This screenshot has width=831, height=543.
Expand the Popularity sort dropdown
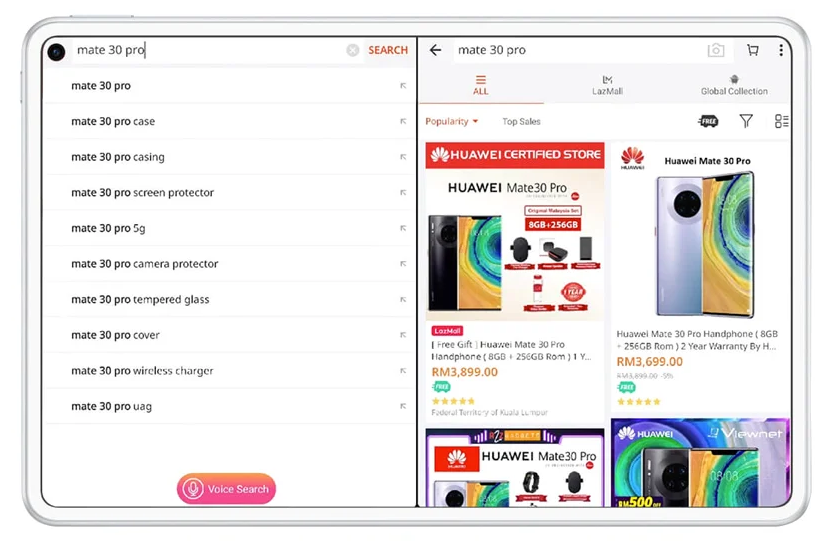[x=452, y=121]
